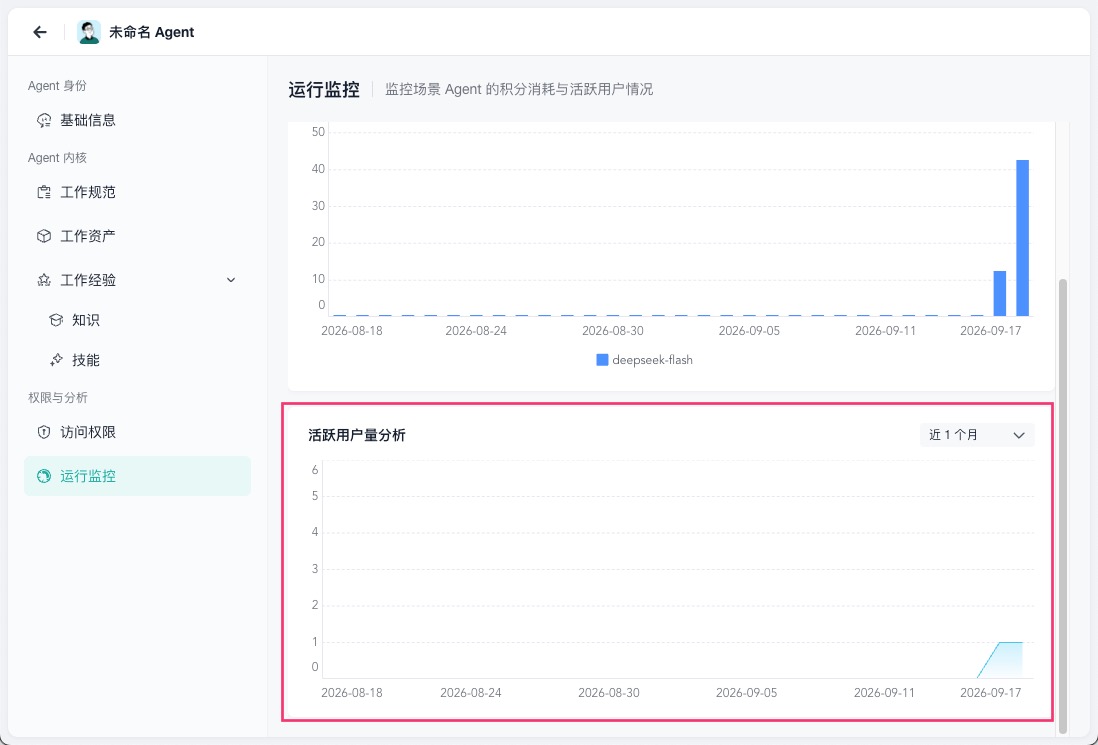1098x745 pixels.
Task: Click the 未命名 Agent title
Action: pos(152,32)
